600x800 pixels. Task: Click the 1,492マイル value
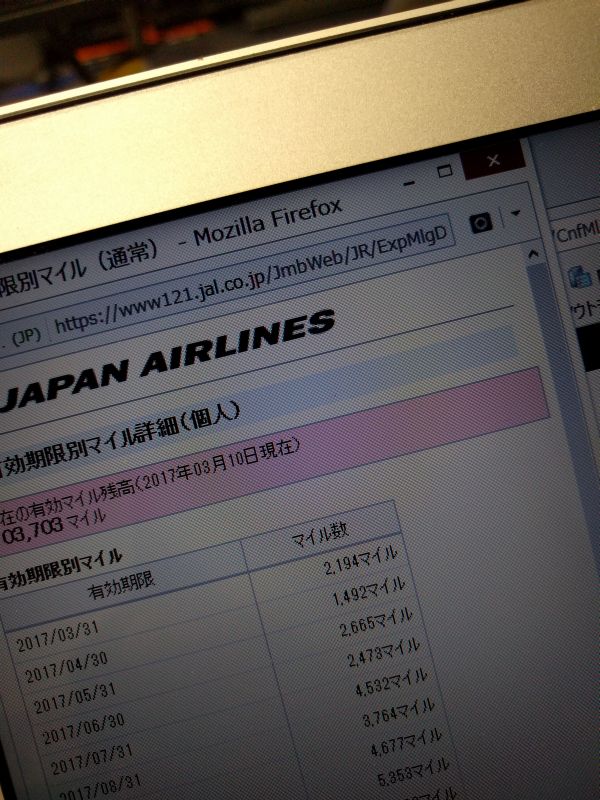(x=368, y=590)
